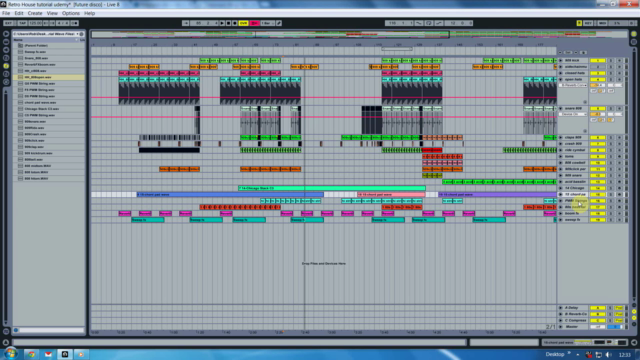The height and width of the screenshot is (360, 640).
Task: Select Chicago Stack C3.wav file
Action: tap(42, 109)
